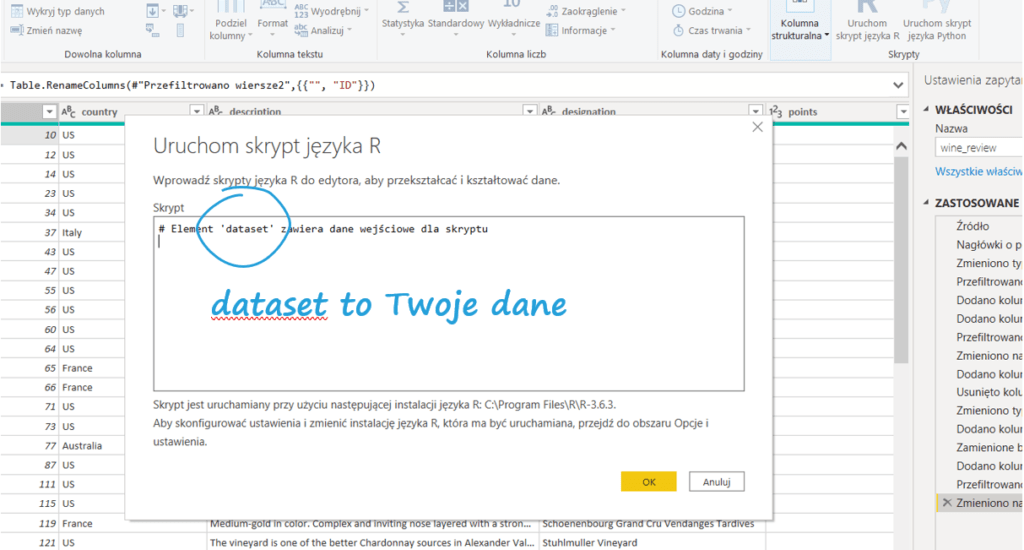Collapse the WŁAŚCIWOŚCI section
The image size is (1024, 550).
pos(926,109)
